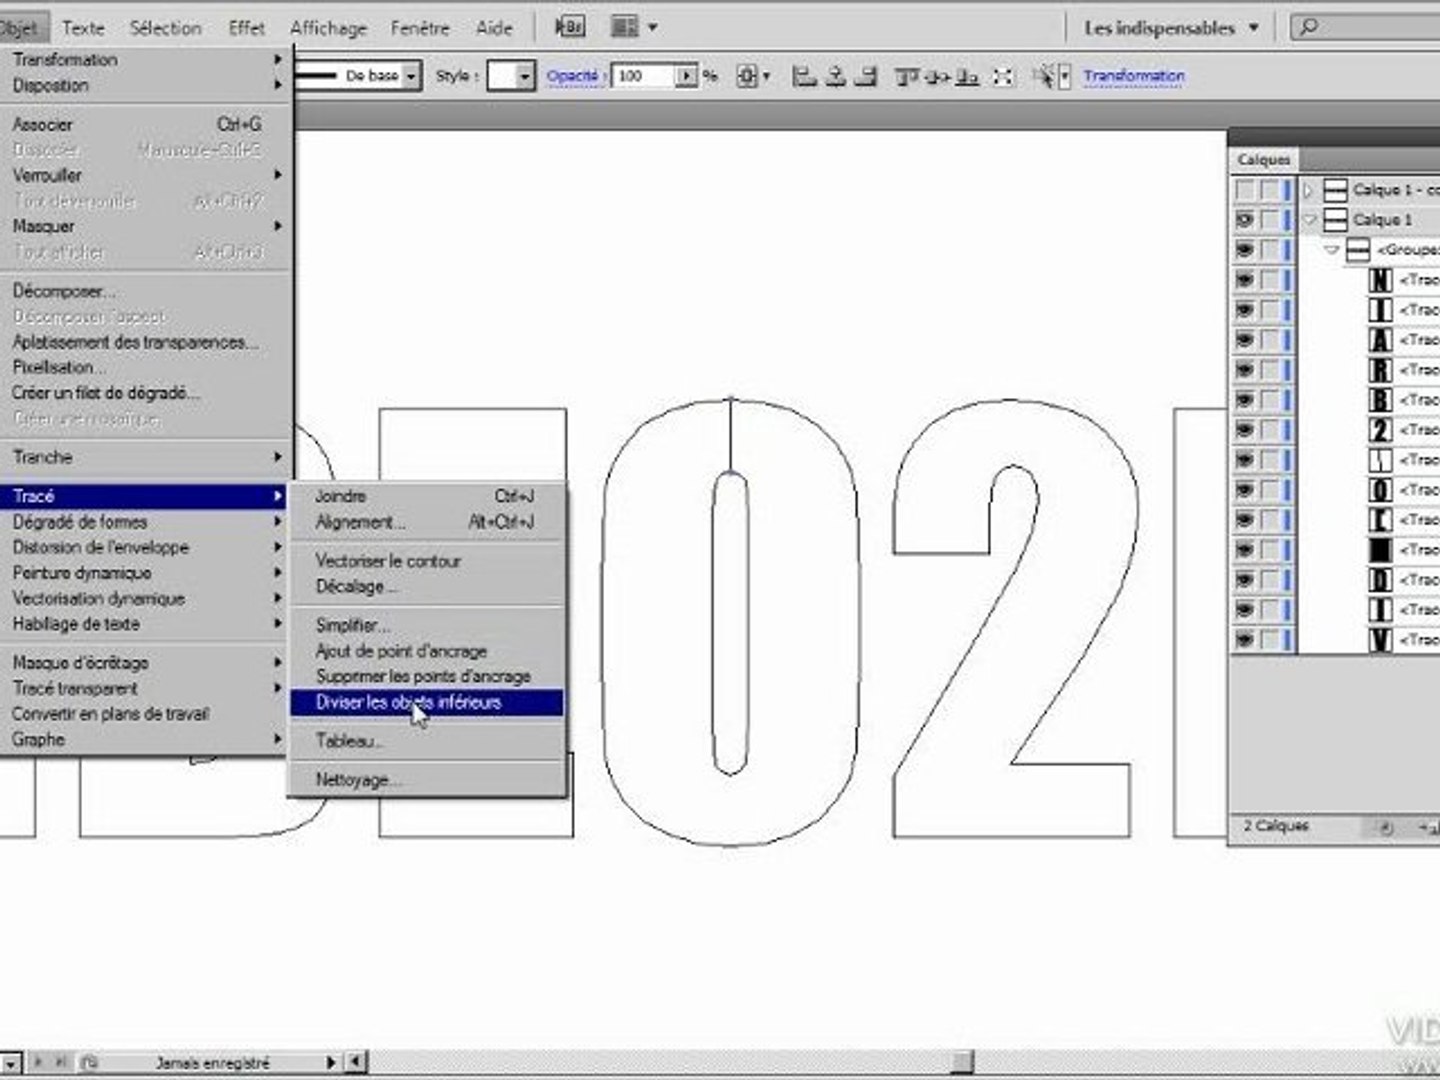The width and height of the screenshot is (1440, 1080).
Task: Hide the V path via its eye
Action: 1244,640
